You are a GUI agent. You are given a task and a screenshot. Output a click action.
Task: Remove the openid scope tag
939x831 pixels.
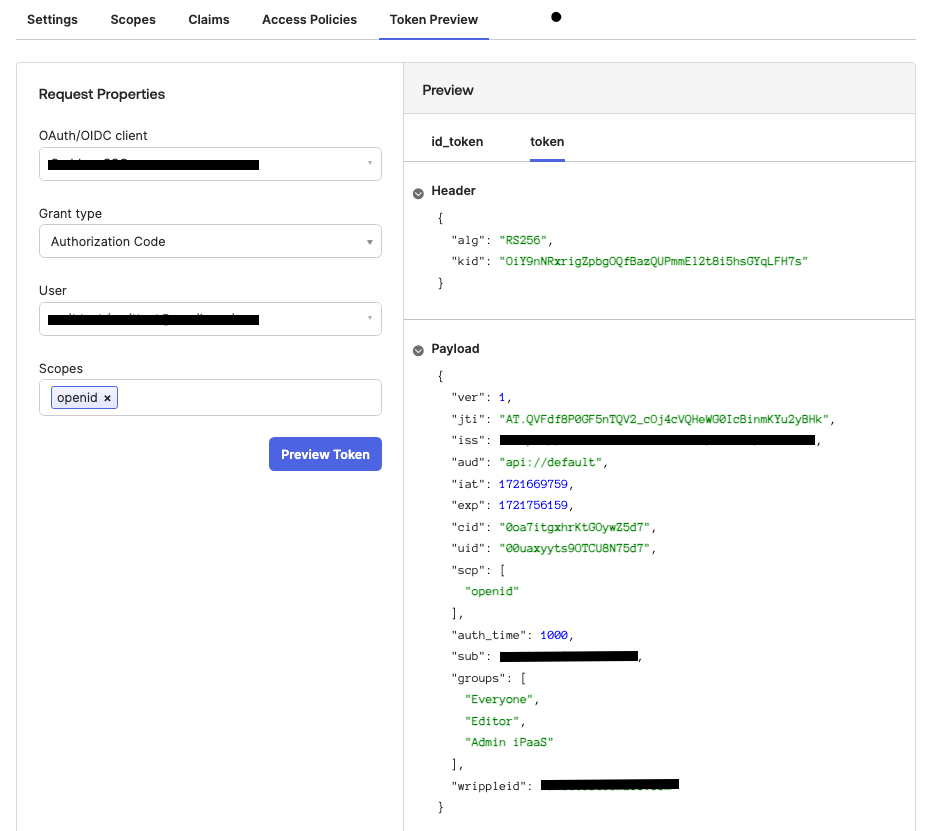click(x=107, y=398)
